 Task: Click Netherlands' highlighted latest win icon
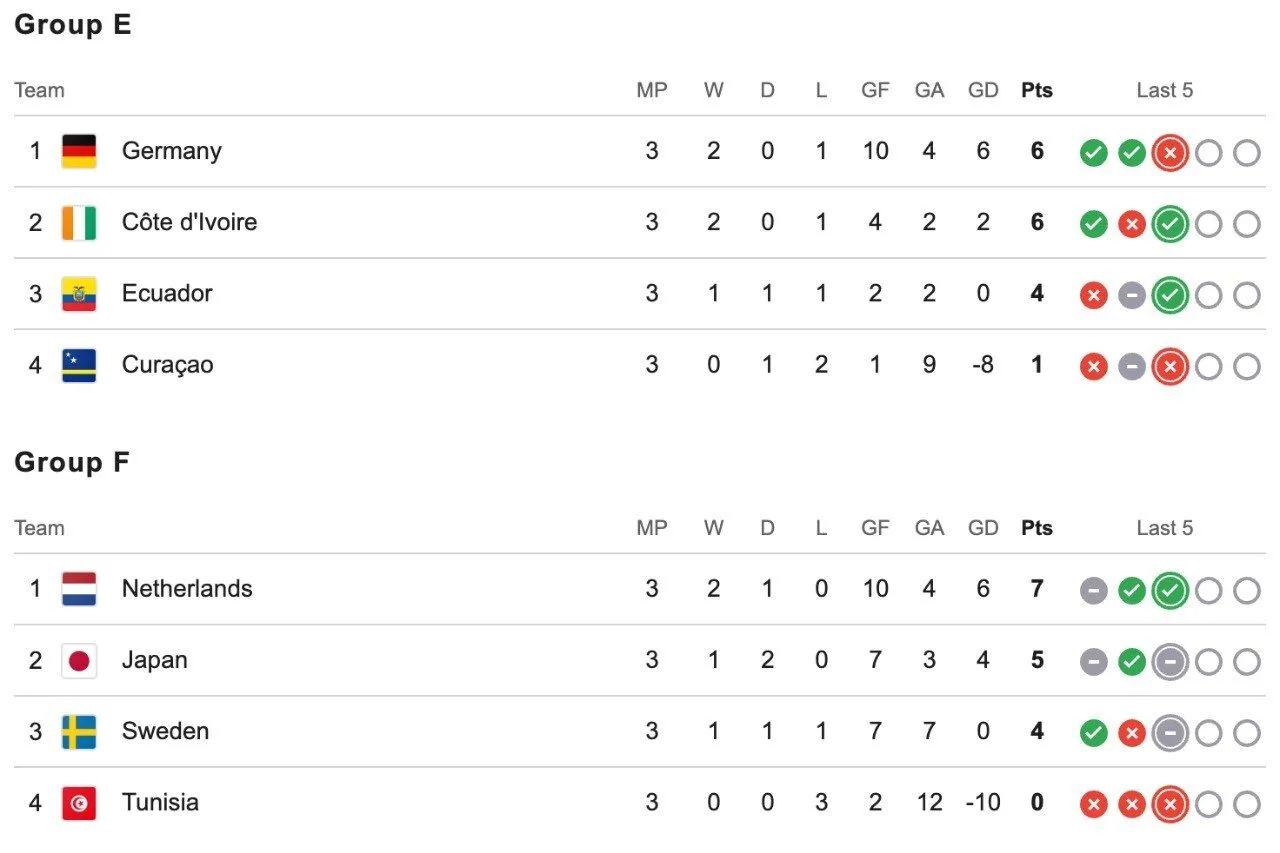click(x=1170, y=591)
